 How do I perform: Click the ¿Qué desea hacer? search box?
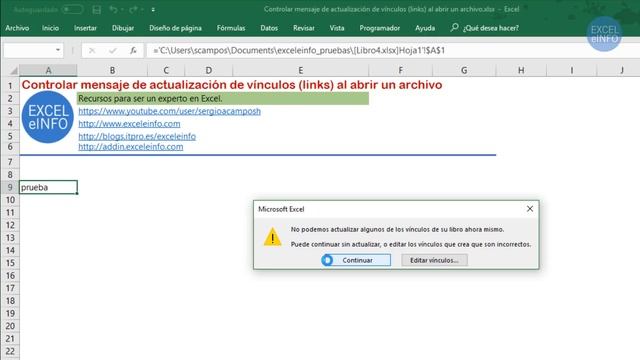point(491,28)
